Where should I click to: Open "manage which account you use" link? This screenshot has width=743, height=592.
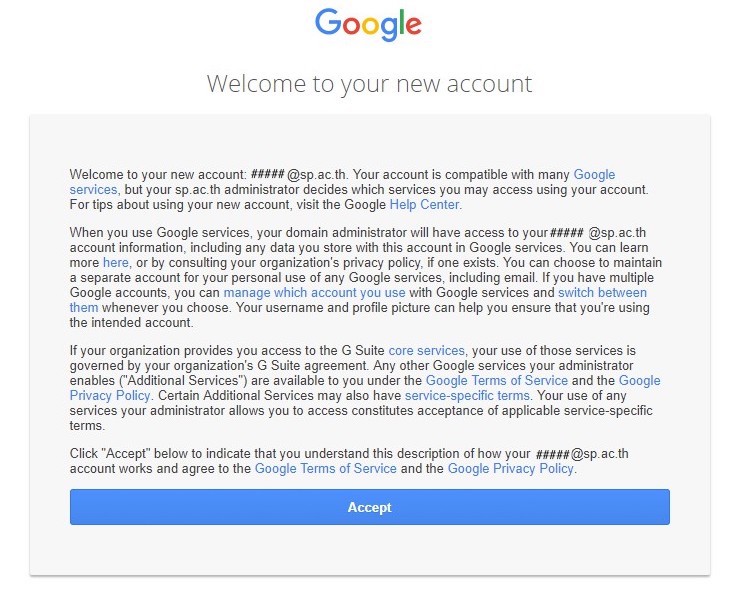click(314, 292)
